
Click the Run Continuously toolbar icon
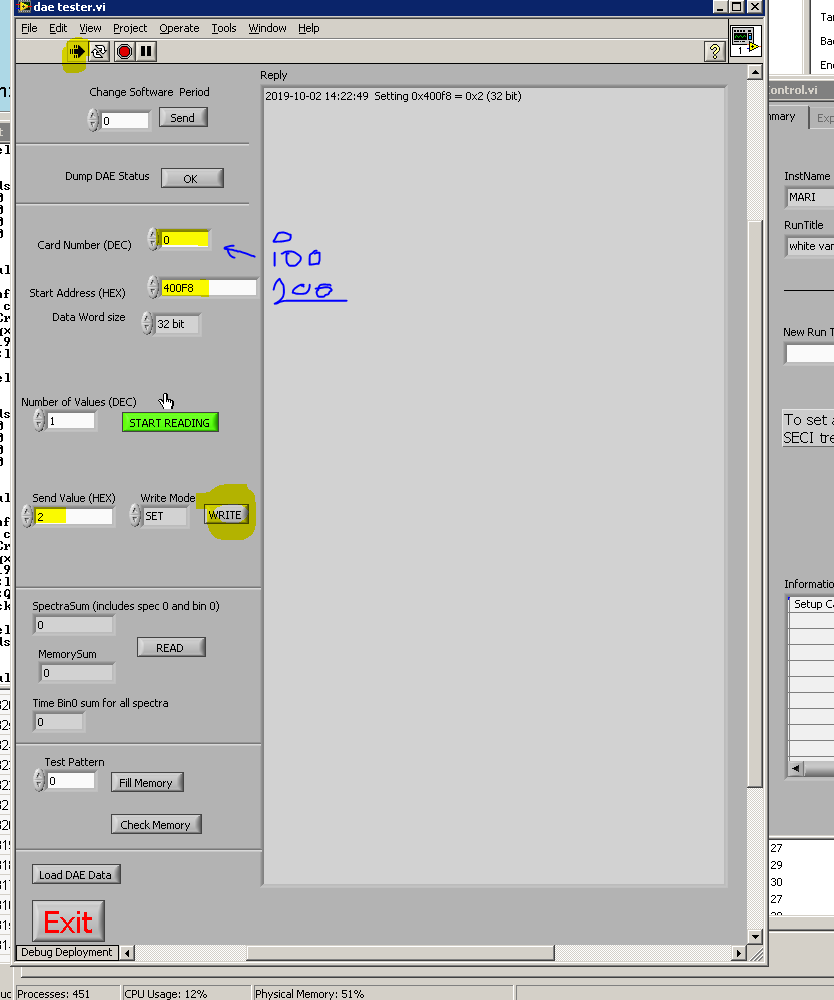point(97,51)
